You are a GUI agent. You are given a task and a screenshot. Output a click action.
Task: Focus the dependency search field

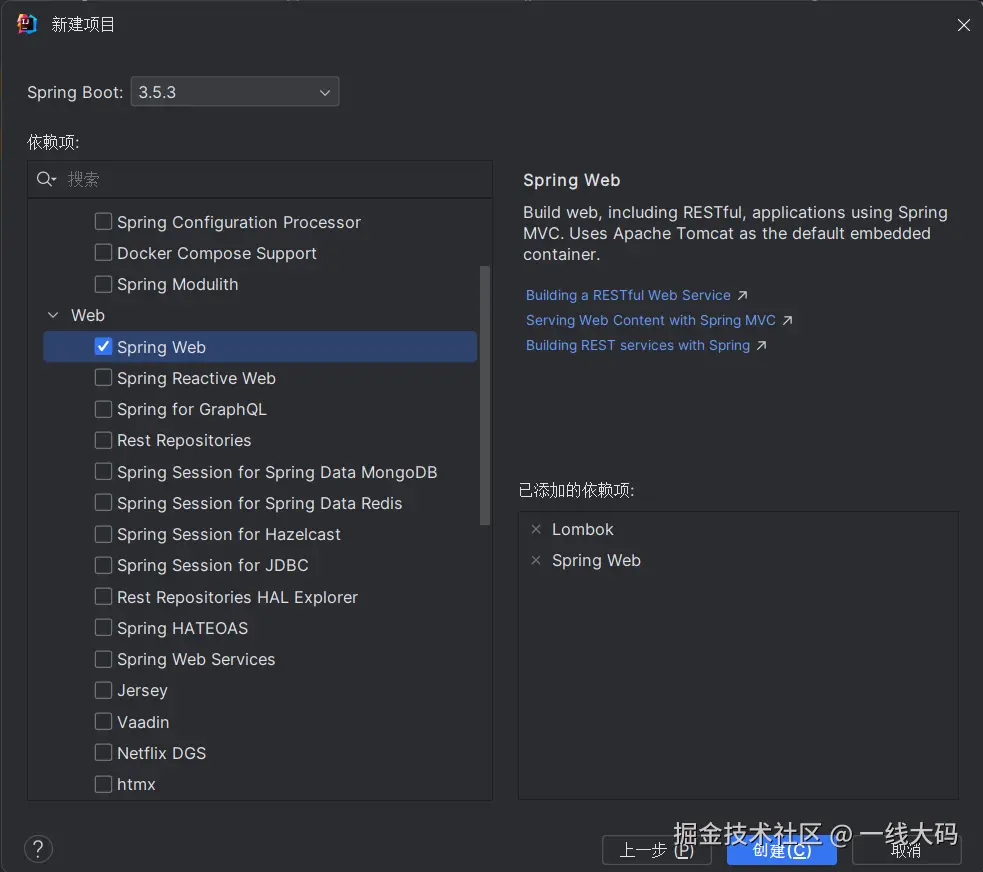[260, 179]
